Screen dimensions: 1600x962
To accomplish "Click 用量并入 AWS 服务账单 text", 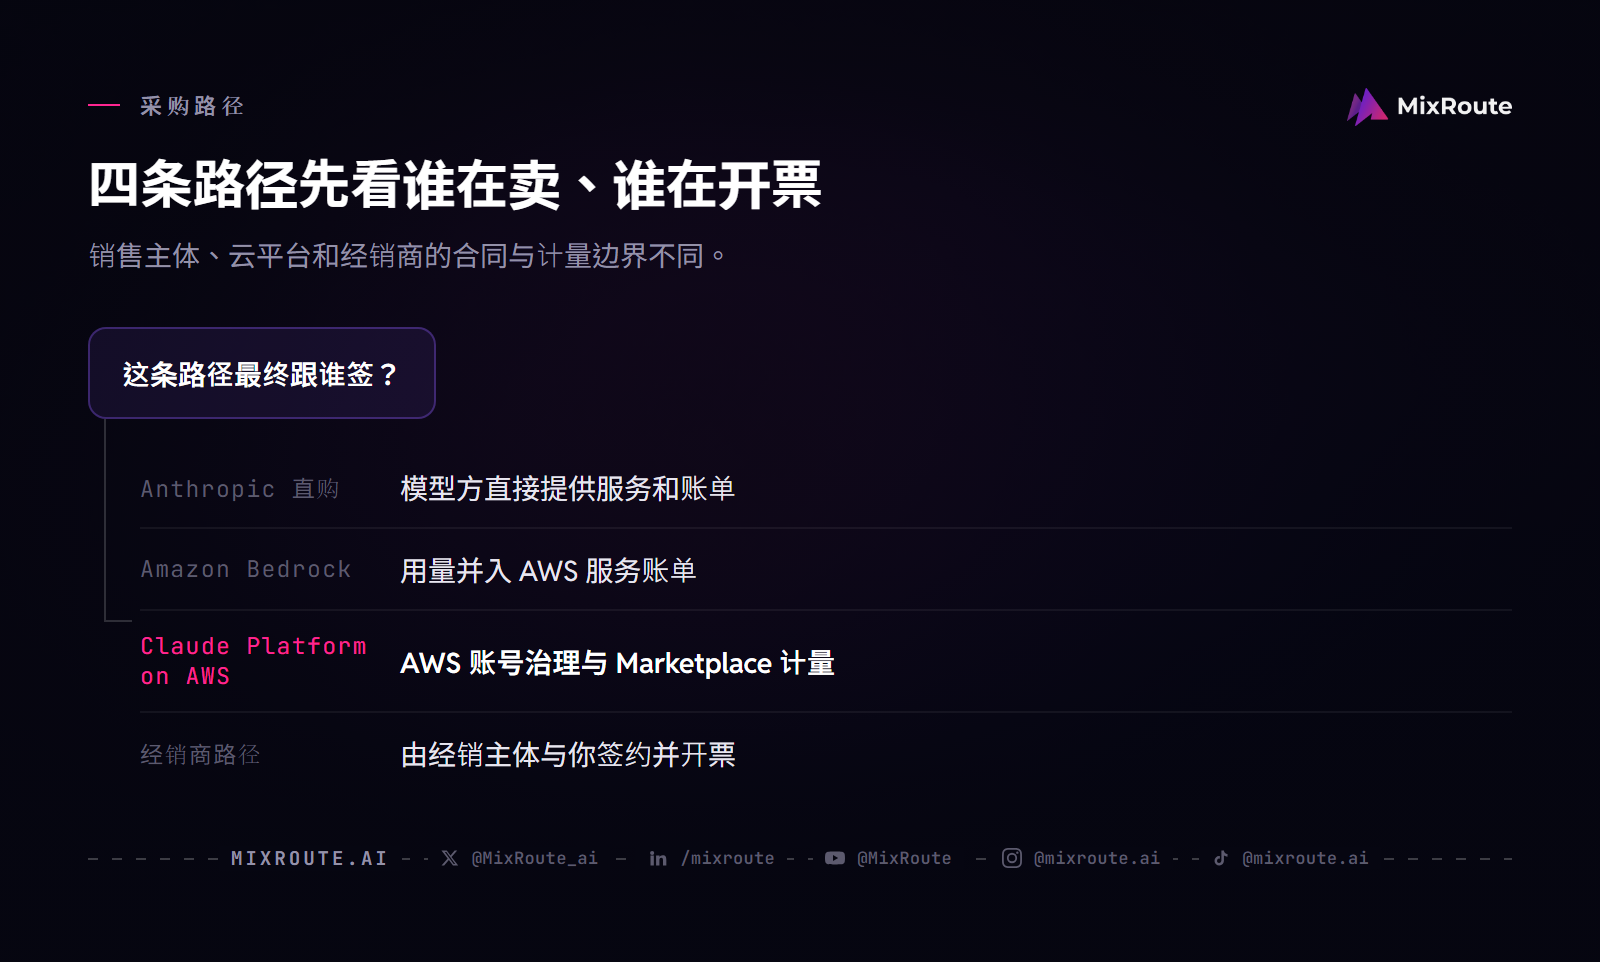I will coord(548,570).
